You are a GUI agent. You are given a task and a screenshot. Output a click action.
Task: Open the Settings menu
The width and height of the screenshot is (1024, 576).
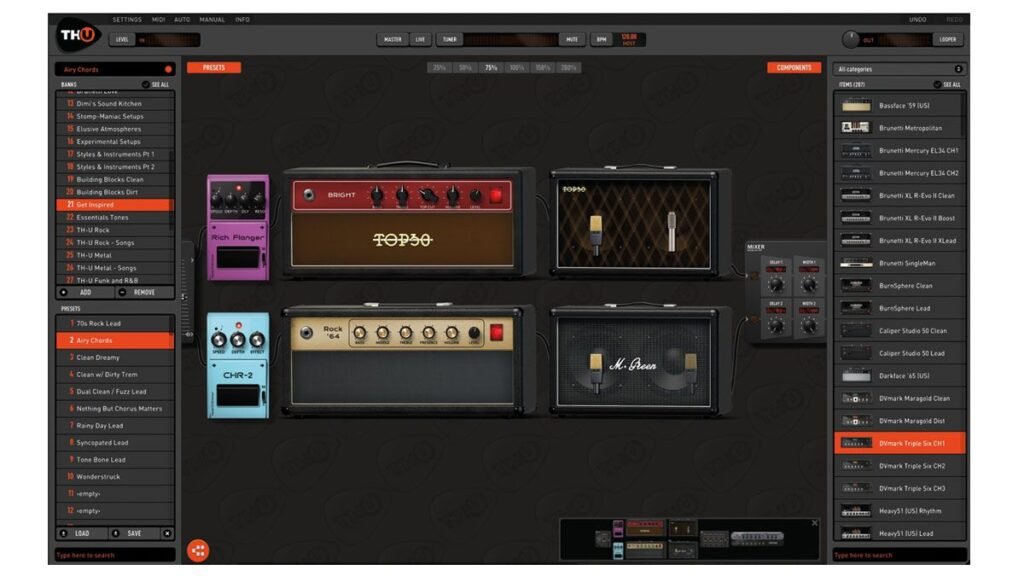click(x=127, y=19)
